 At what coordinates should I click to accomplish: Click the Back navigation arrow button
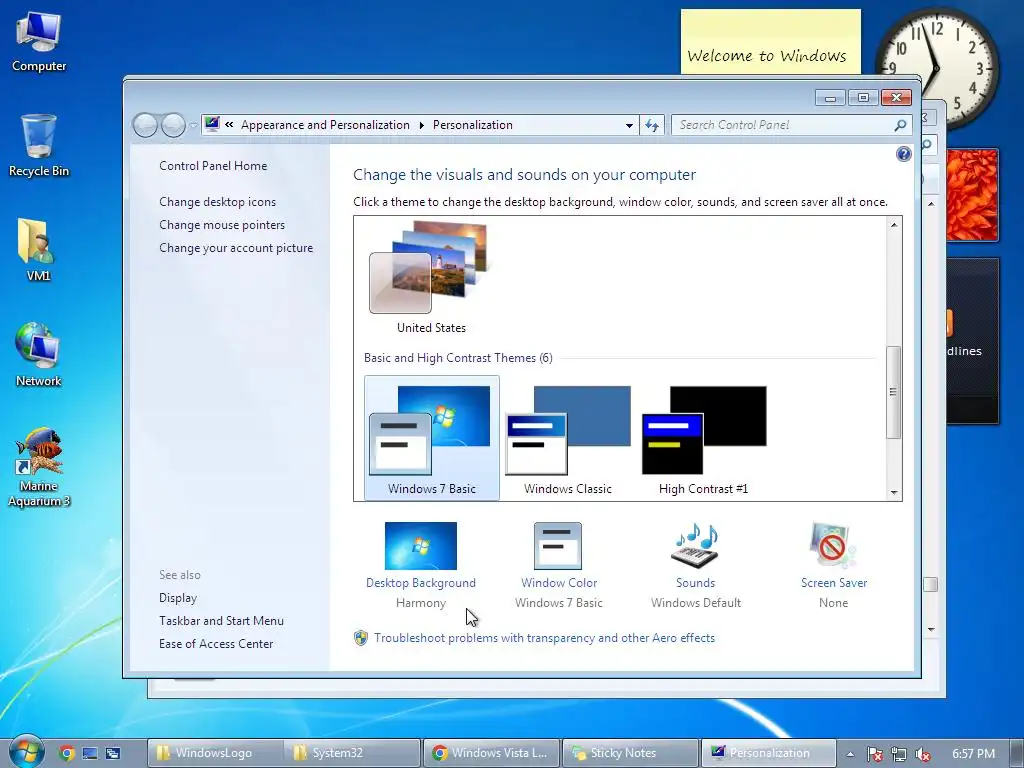click(145, 125)
